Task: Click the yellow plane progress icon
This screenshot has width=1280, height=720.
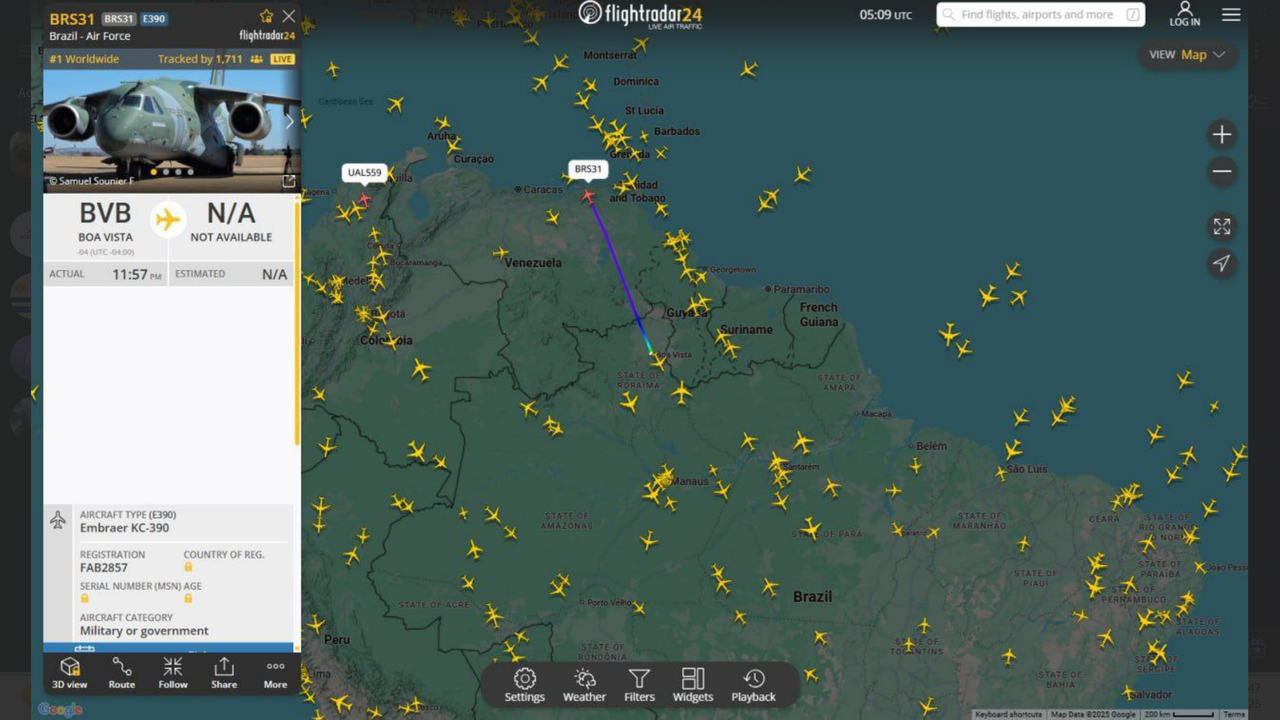Action: point(168,219)
